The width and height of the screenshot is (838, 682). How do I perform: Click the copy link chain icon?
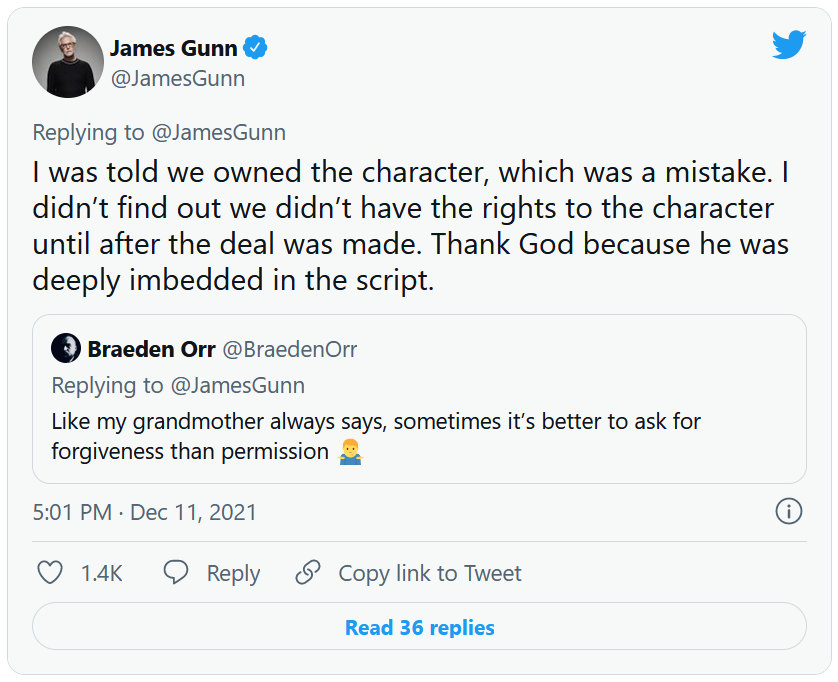(x=308, y=573)
